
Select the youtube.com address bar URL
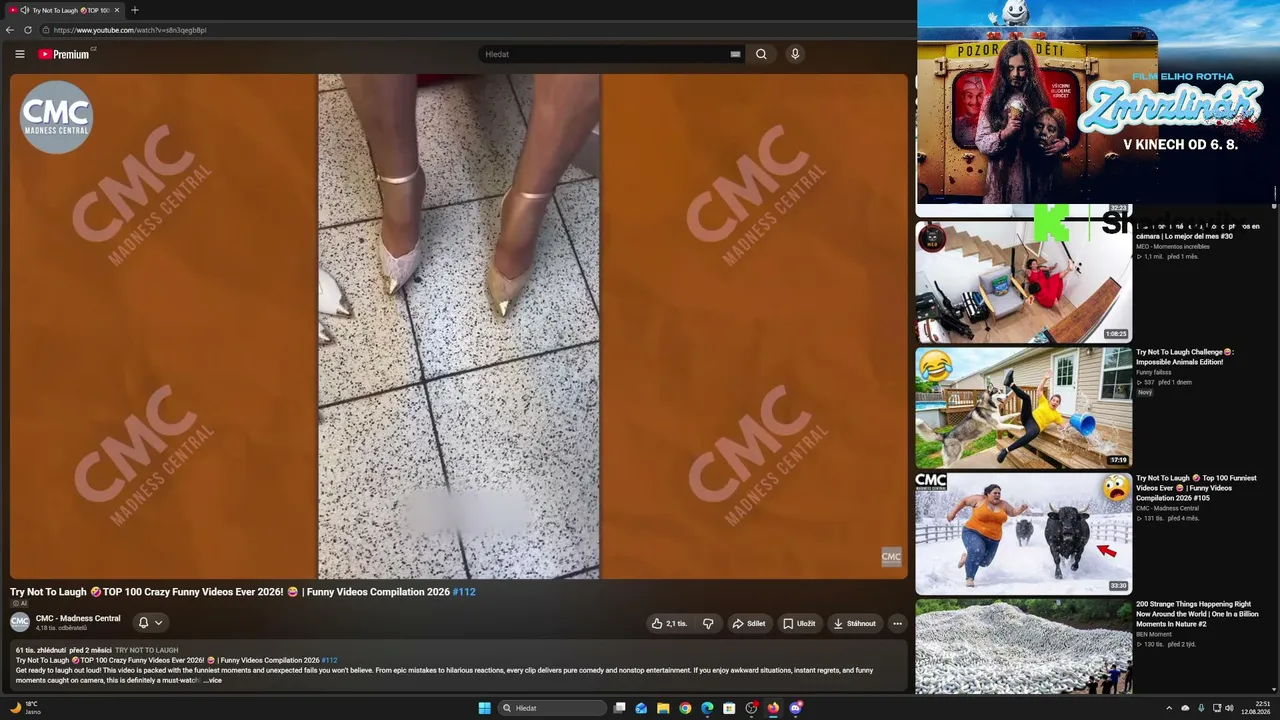130,30
